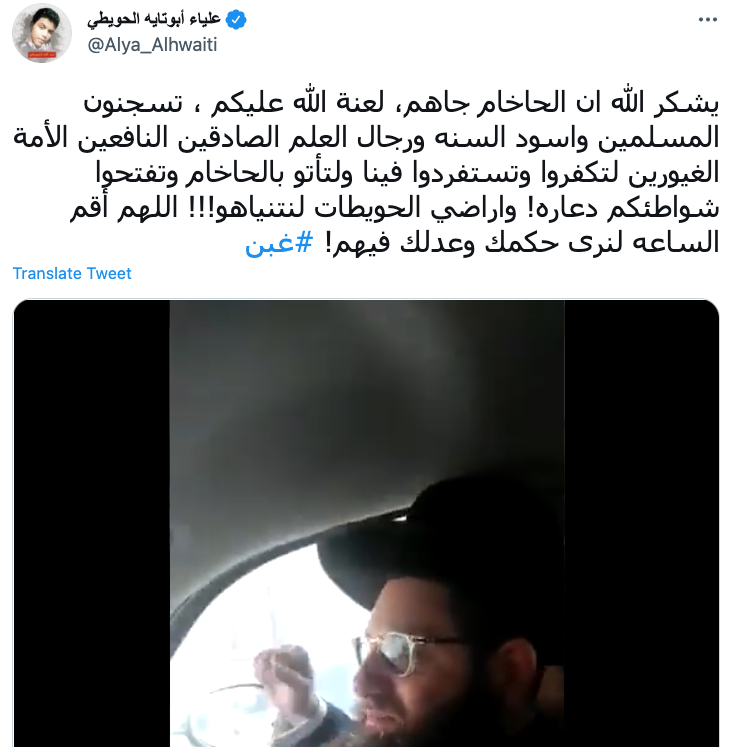Click the Translate Tweet link
The height and width of the screenshot is (747, 731).
72,273
